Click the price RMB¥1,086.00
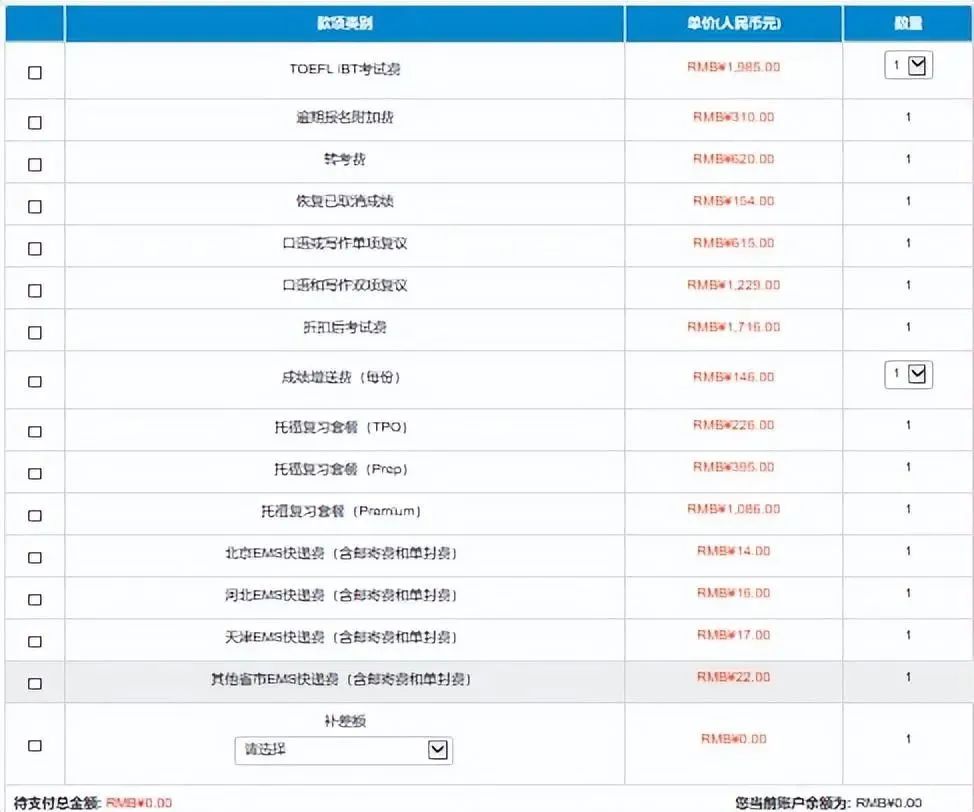The image size is (974, 812). tap(734, 509)
